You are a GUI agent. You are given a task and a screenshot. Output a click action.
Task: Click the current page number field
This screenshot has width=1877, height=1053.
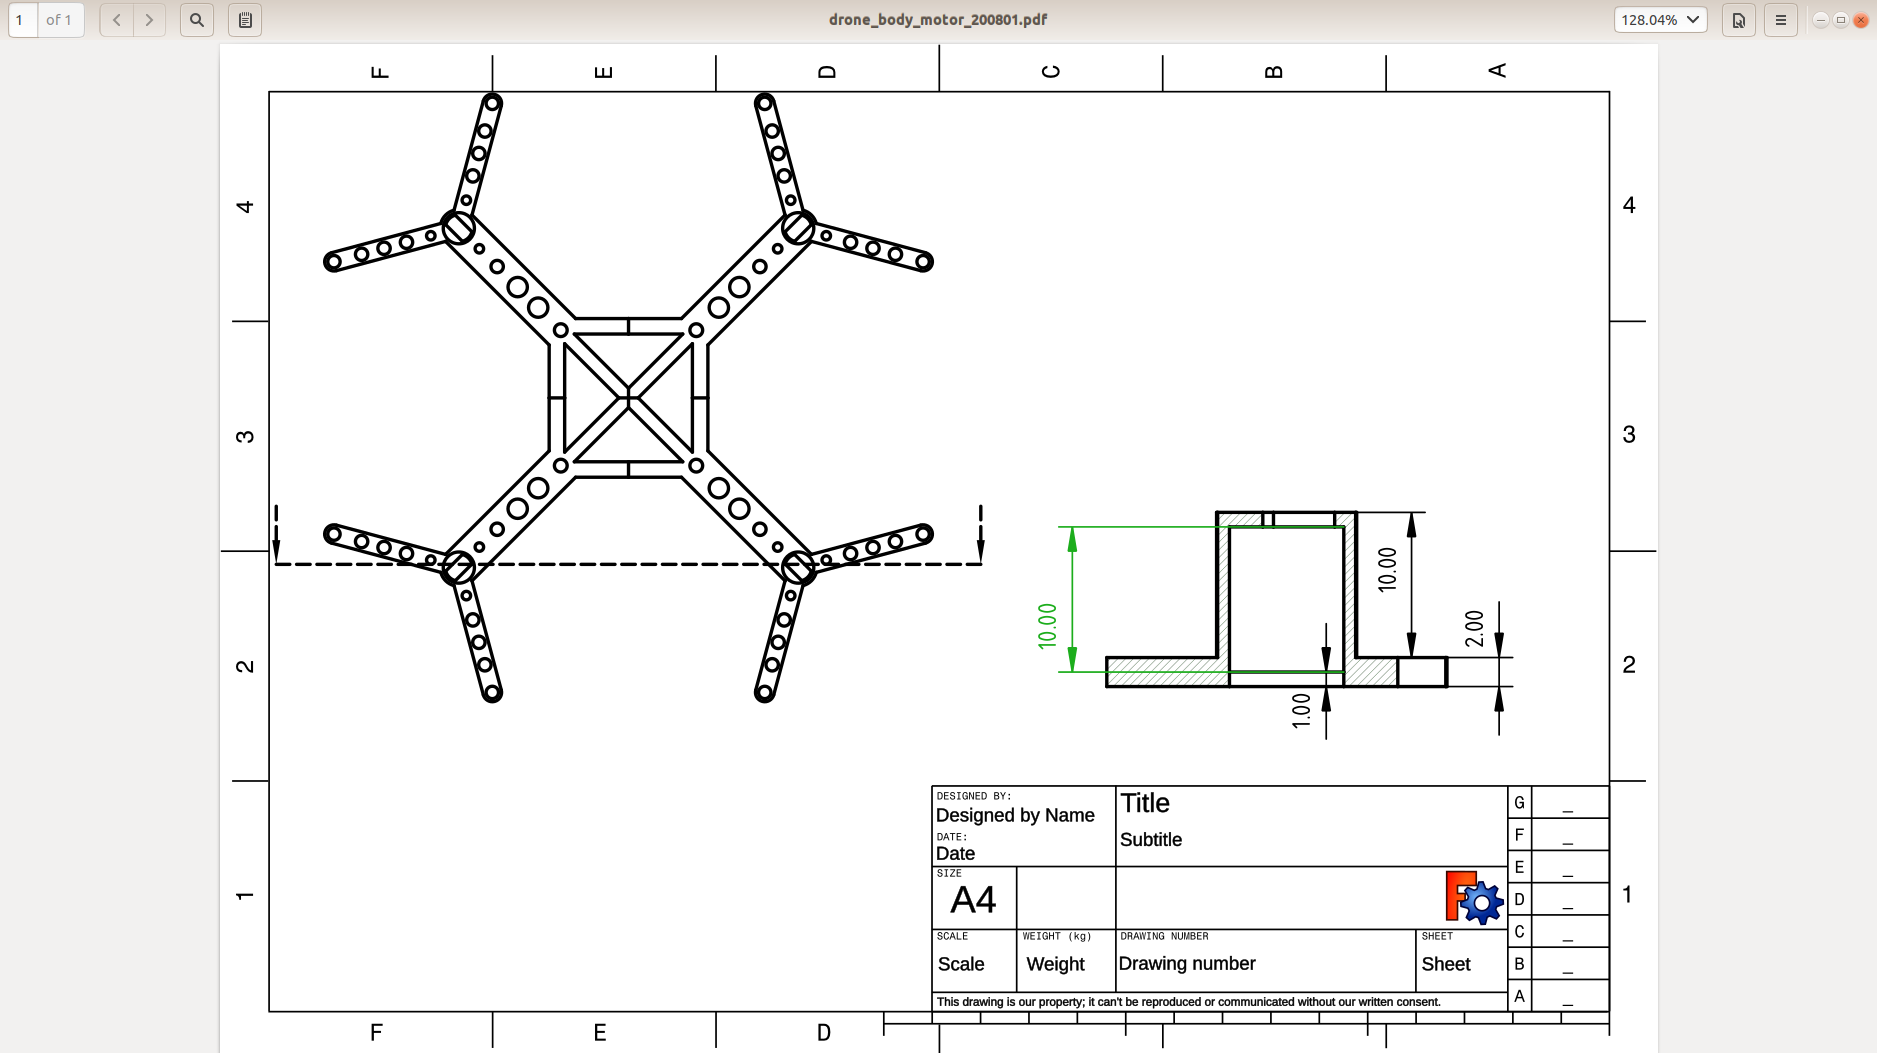23,20
